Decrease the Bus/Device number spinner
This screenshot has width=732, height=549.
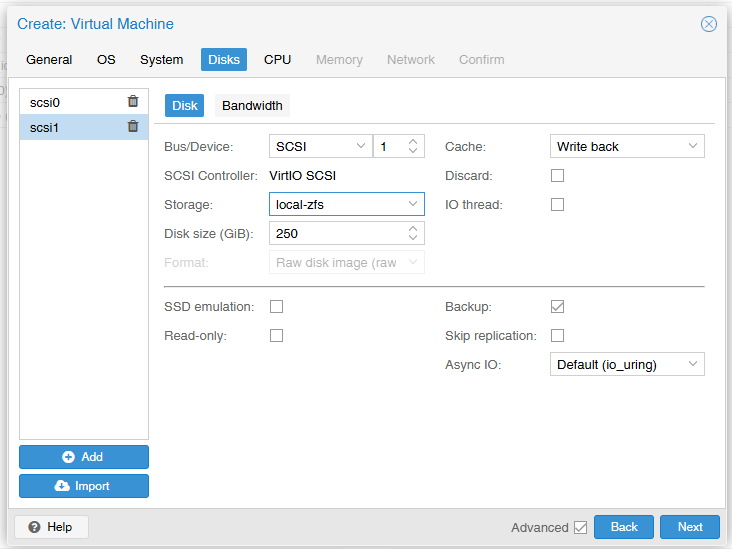coord(413,150)
